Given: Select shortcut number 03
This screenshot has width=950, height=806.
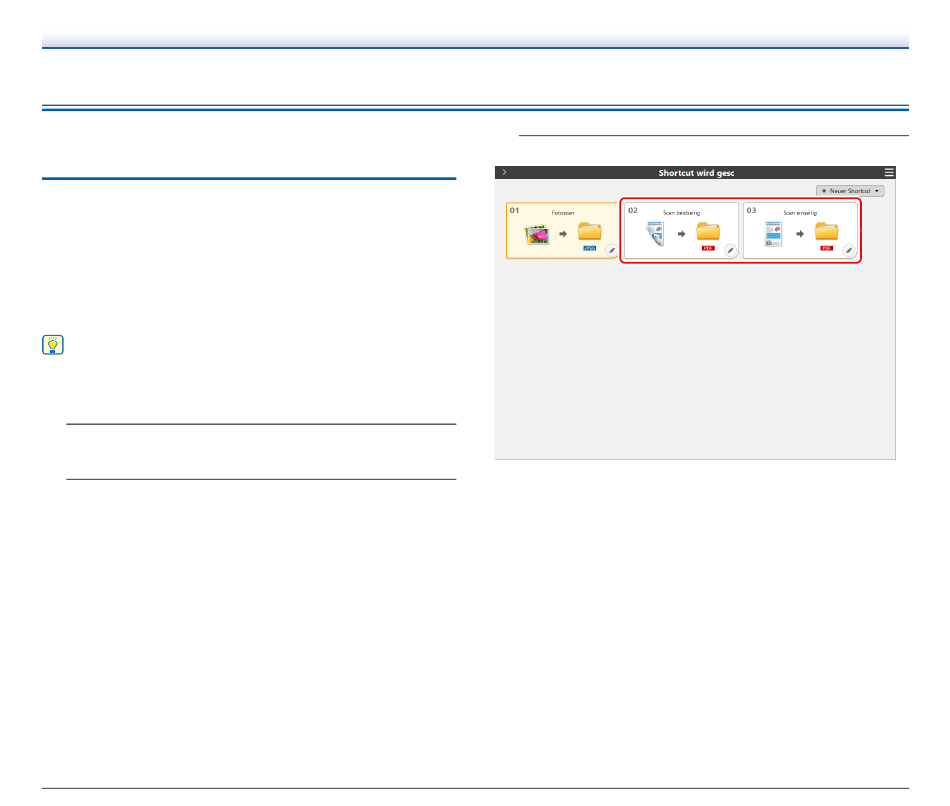Looking at the screenshot, I should [751, 210].
